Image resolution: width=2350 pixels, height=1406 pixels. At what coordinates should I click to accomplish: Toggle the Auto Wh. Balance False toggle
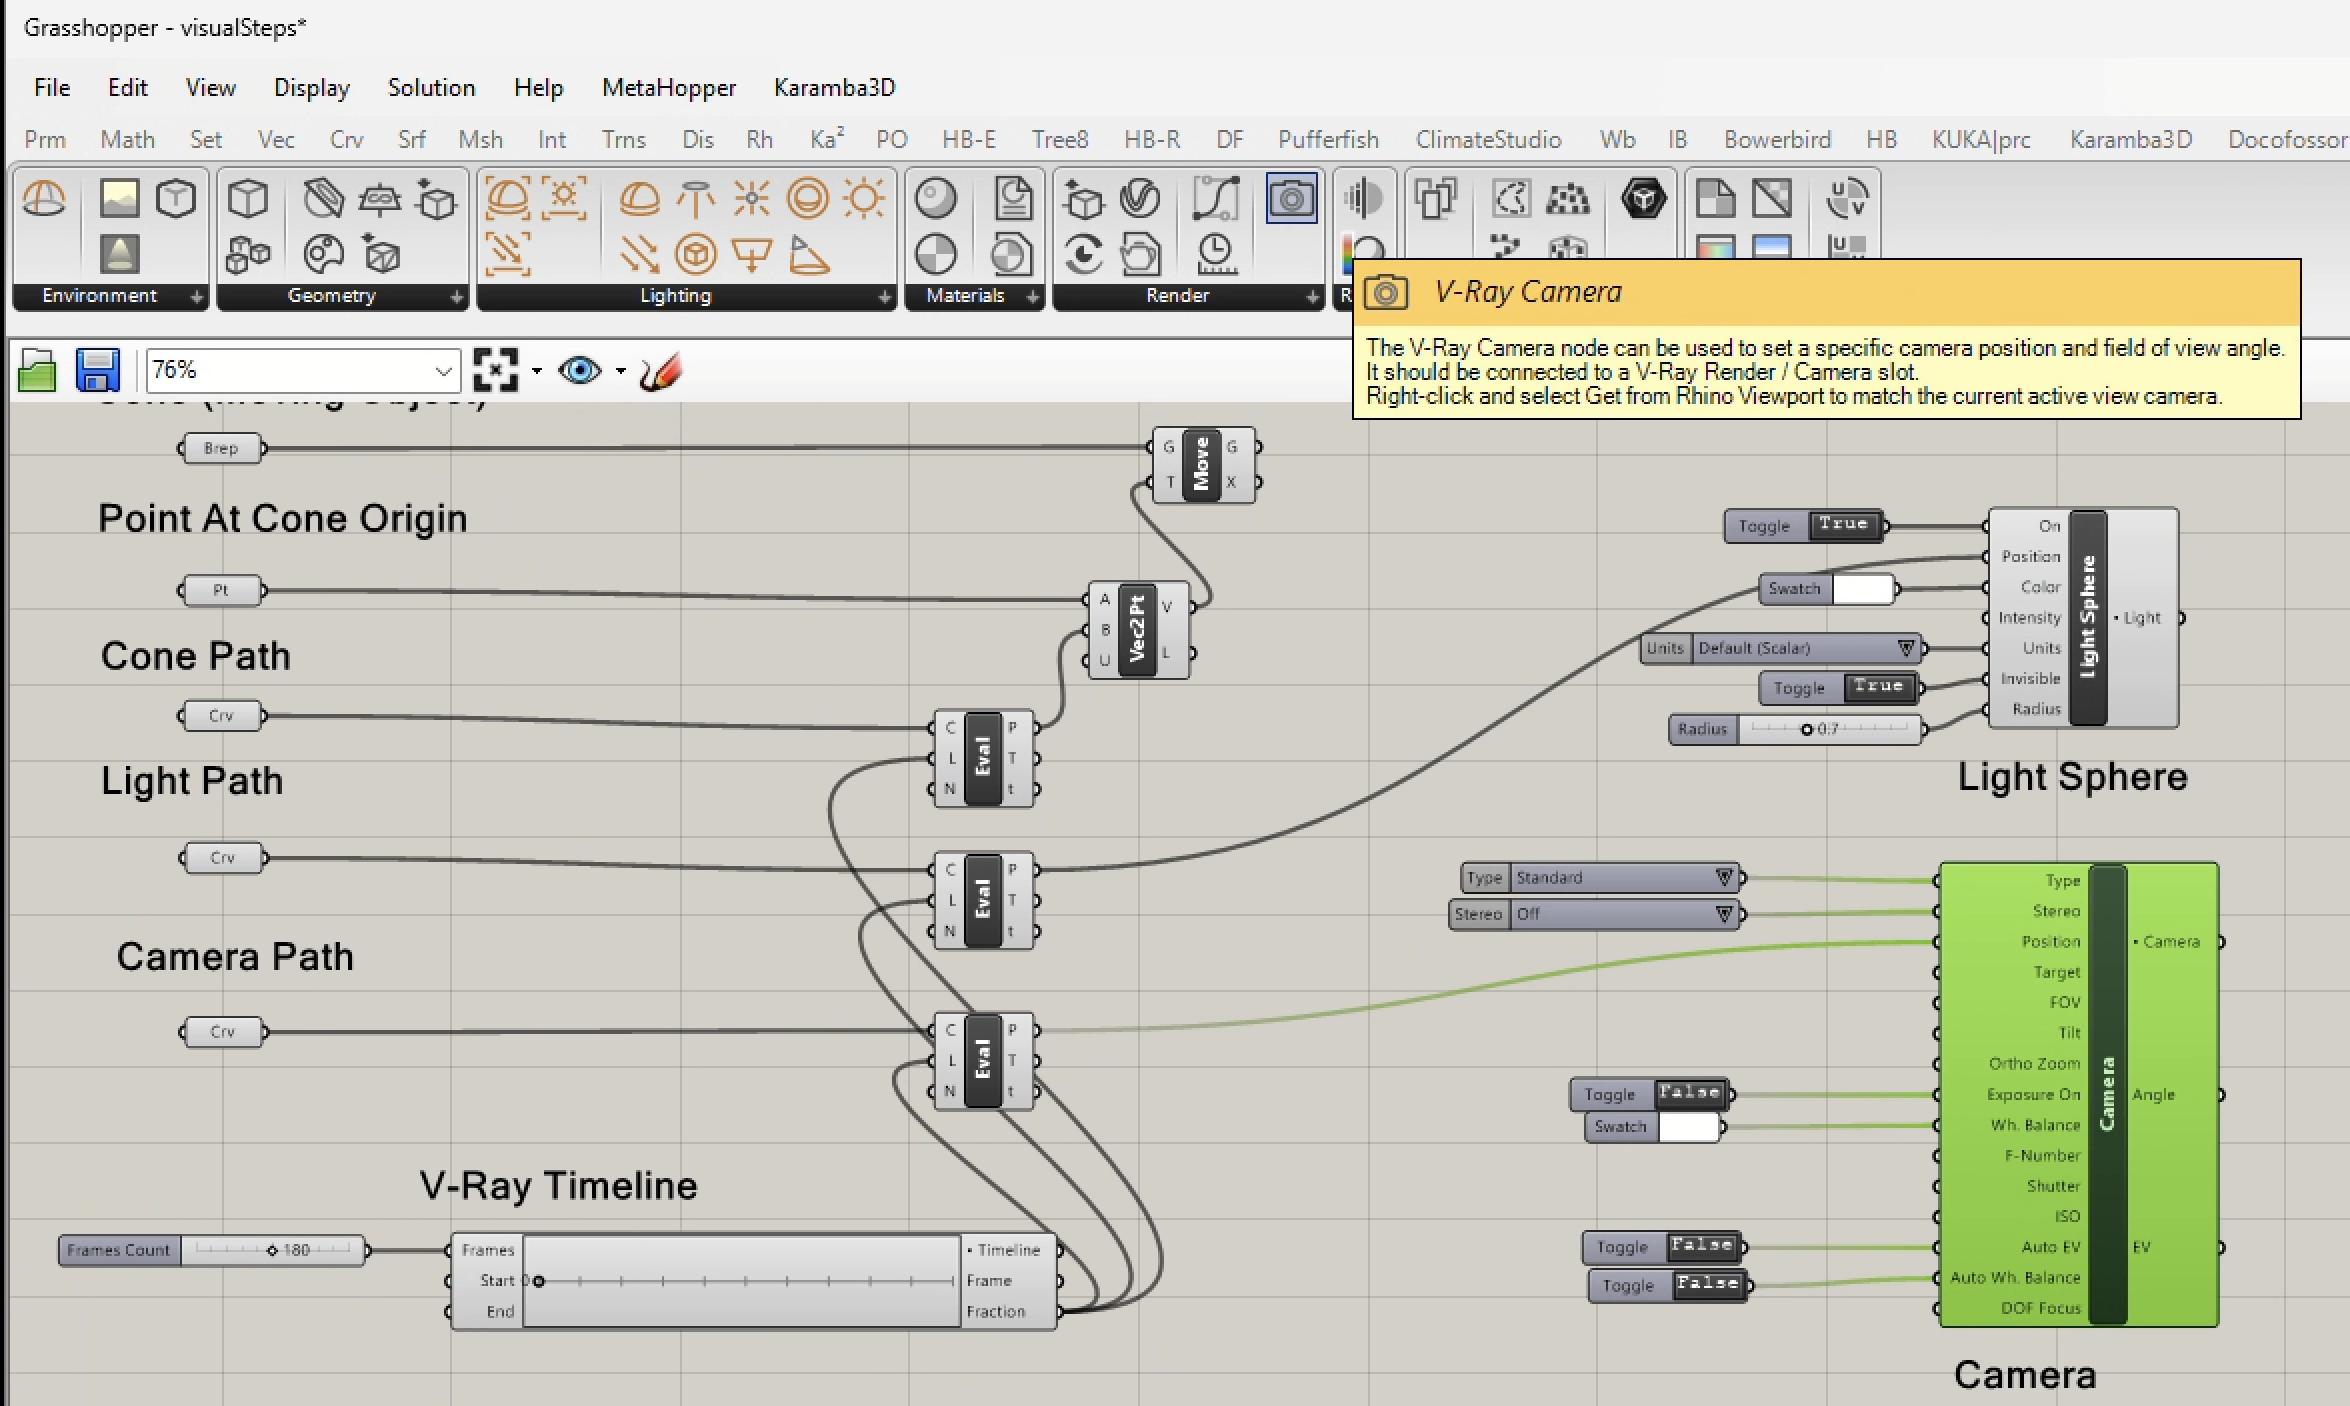tap(1709, 1285)
